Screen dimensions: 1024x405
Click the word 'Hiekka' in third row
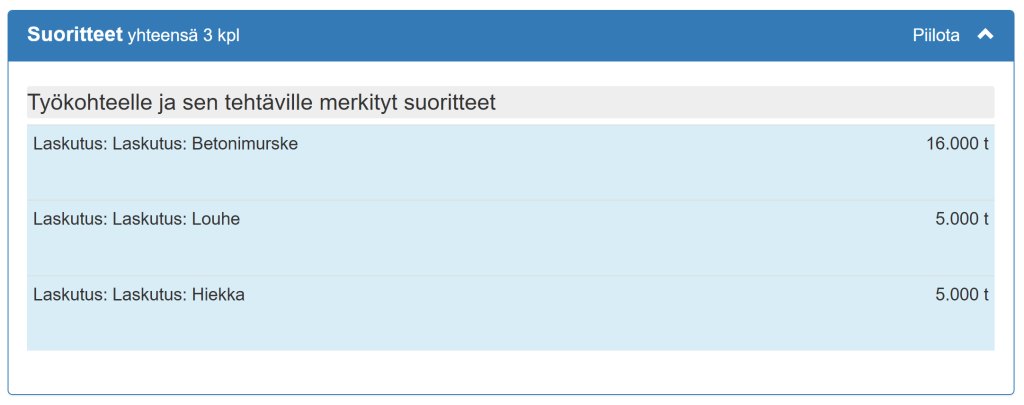(x=218, y=295)
